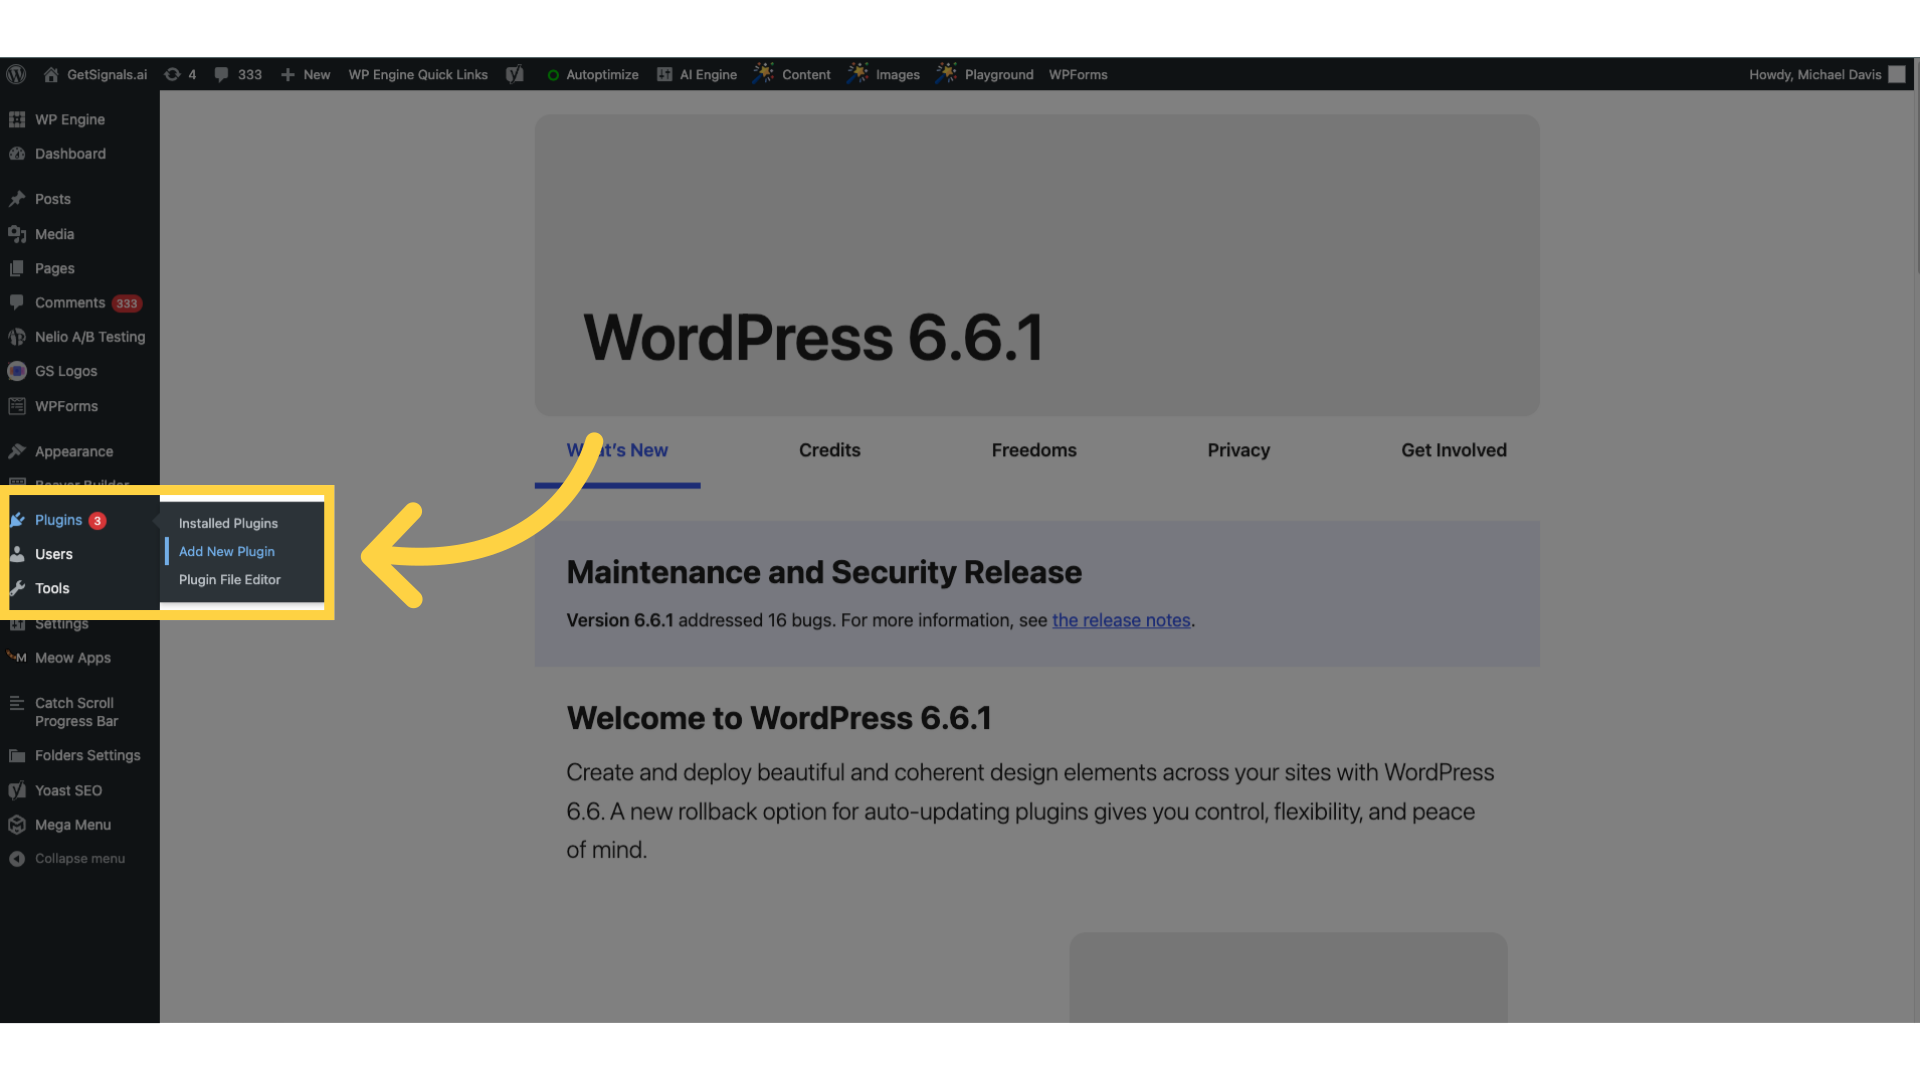This screenshot has width=1920, height=1080.
Task: Click the plus New content button
Action: (x=305, y=74)
